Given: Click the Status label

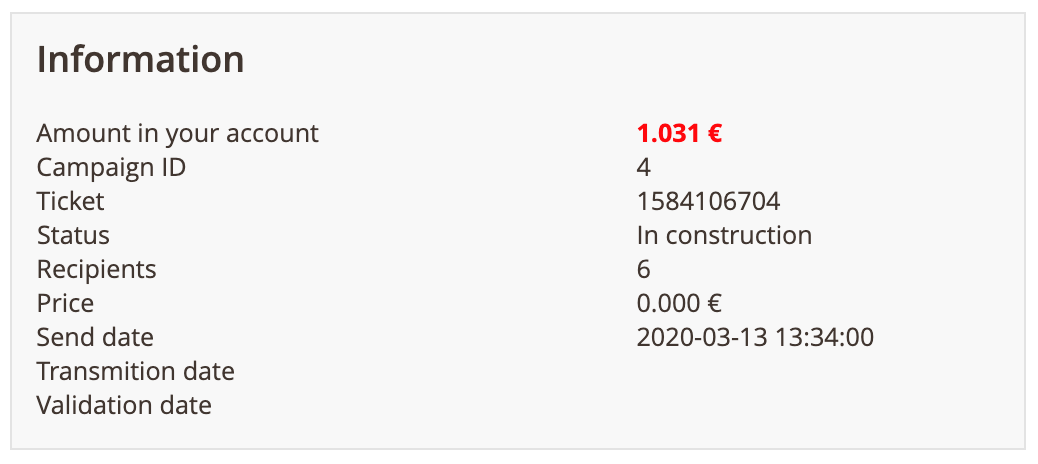Looking at the screenshot, I should point(73,236).
